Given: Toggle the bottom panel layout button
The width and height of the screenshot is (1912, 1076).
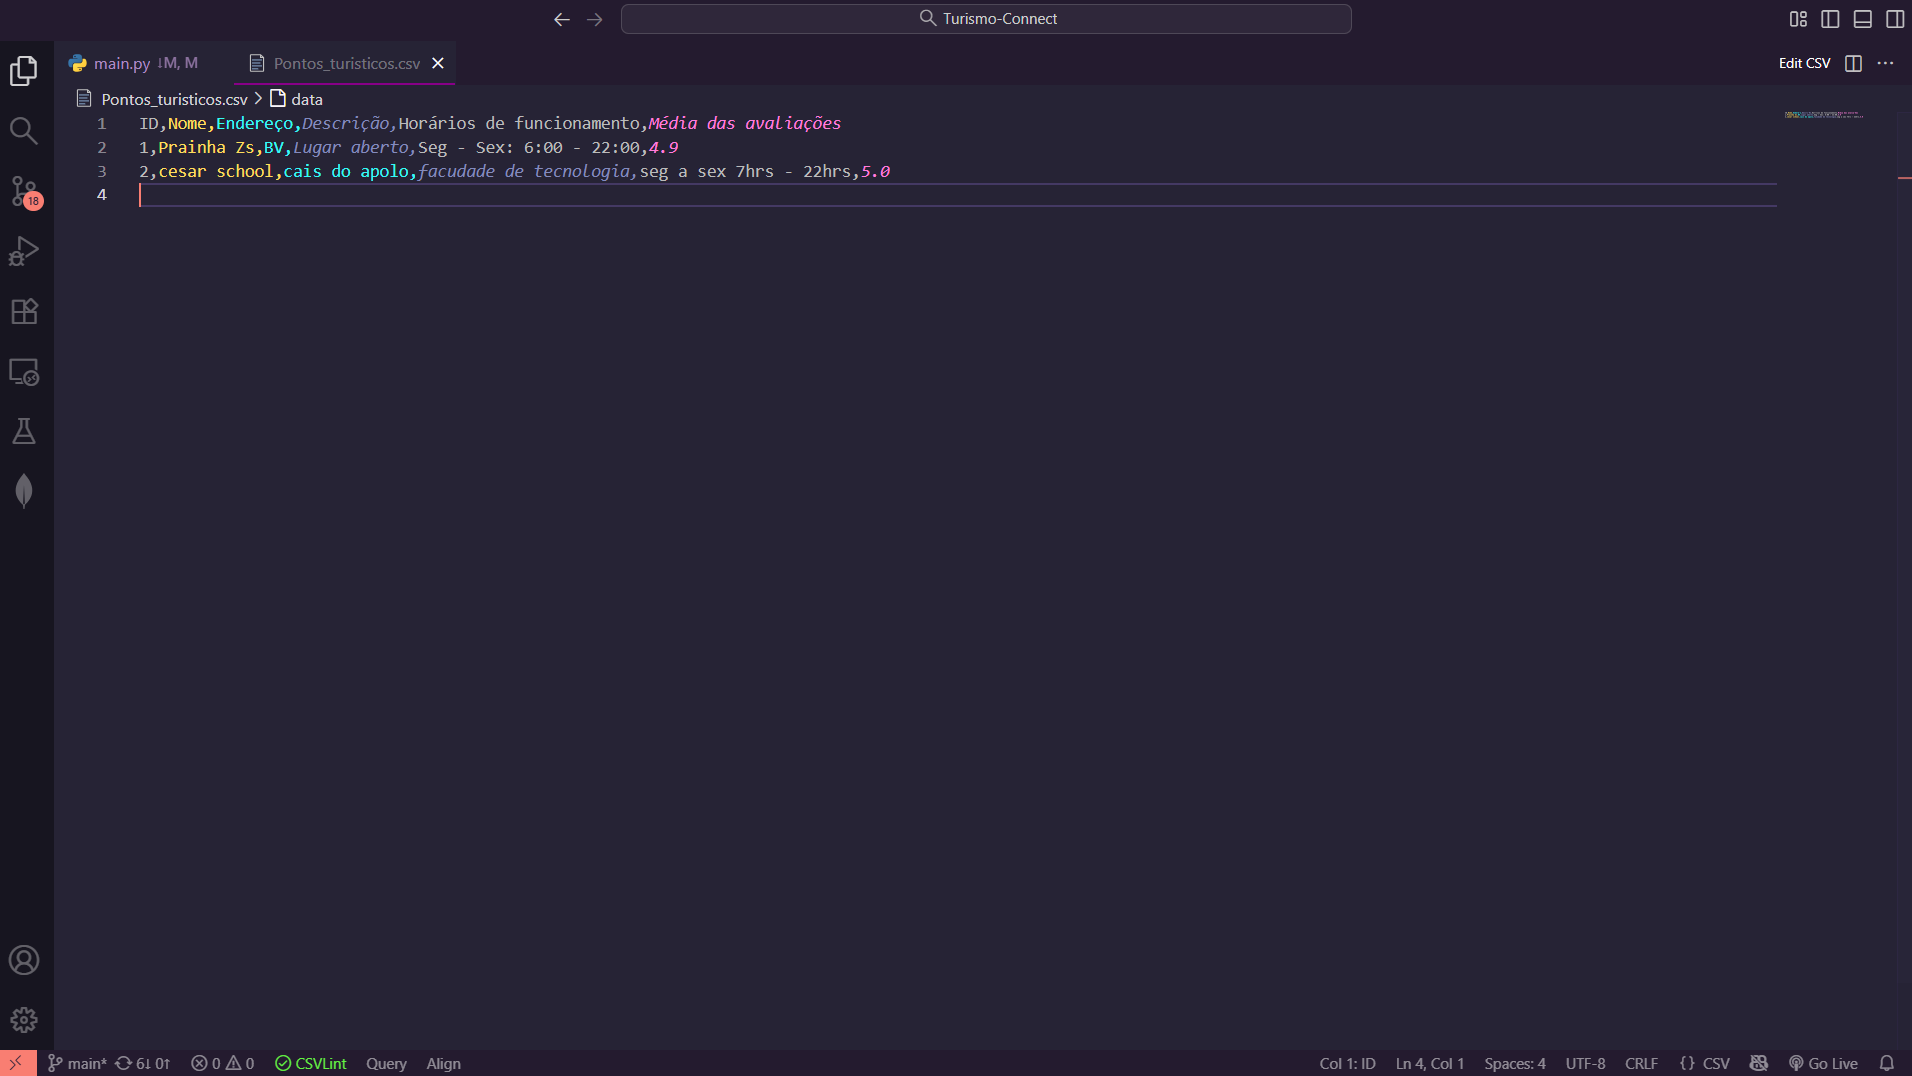Looking at the screenshot, I should [x=1862, y=19].
